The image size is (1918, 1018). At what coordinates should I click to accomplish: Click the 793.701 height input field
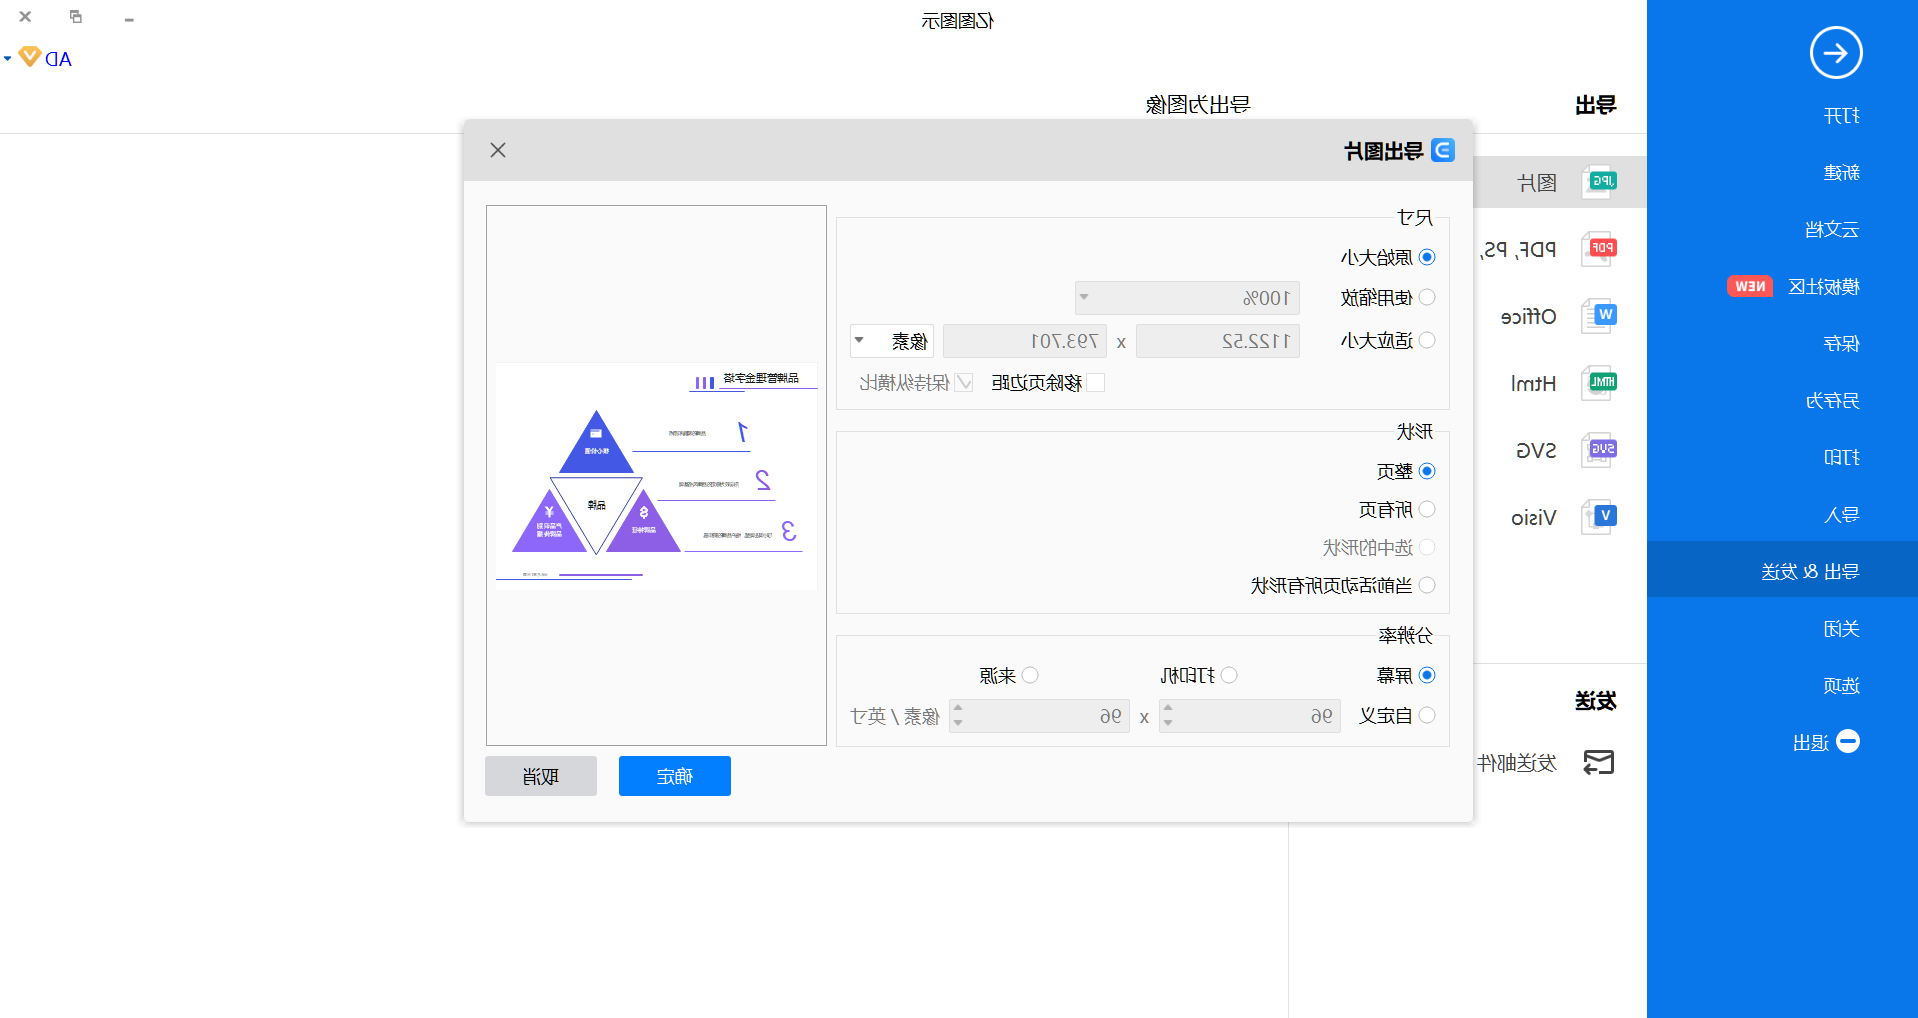[x=1025, y=341]
